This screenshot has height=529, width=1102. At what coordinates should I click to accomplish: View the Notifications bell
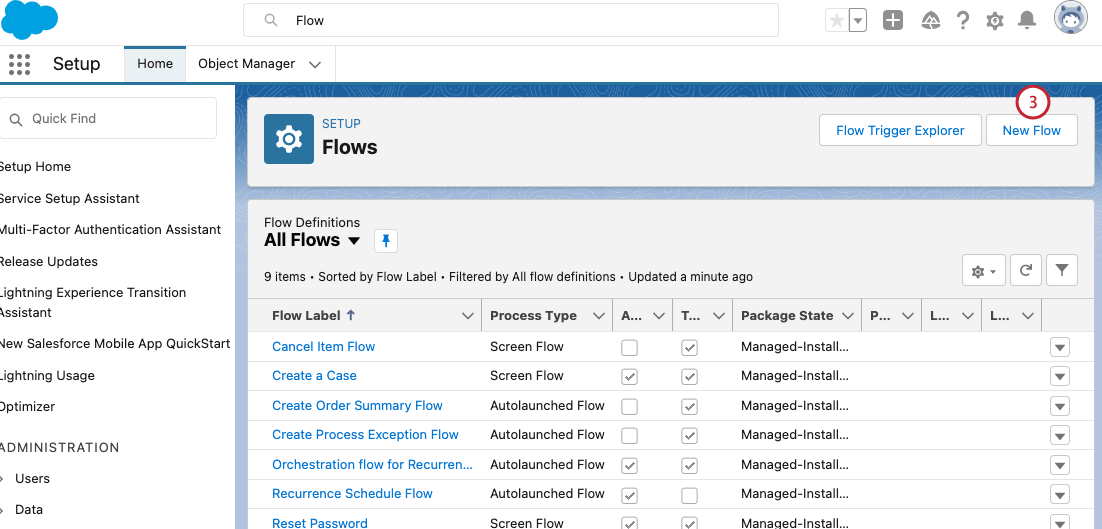point(1026,20)
